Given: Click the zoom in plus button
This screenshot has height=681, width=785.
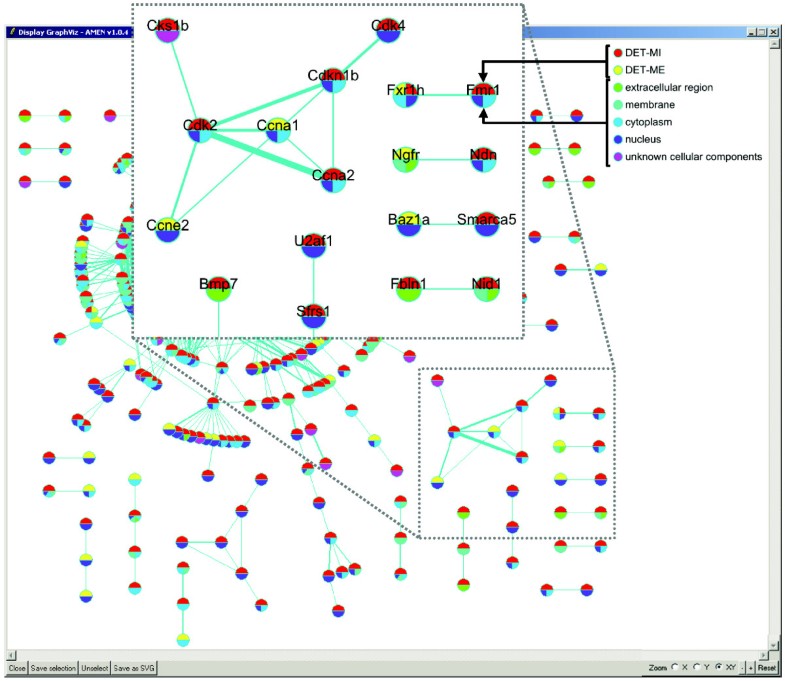Looking at the screenshot, I should click(750, 668).
